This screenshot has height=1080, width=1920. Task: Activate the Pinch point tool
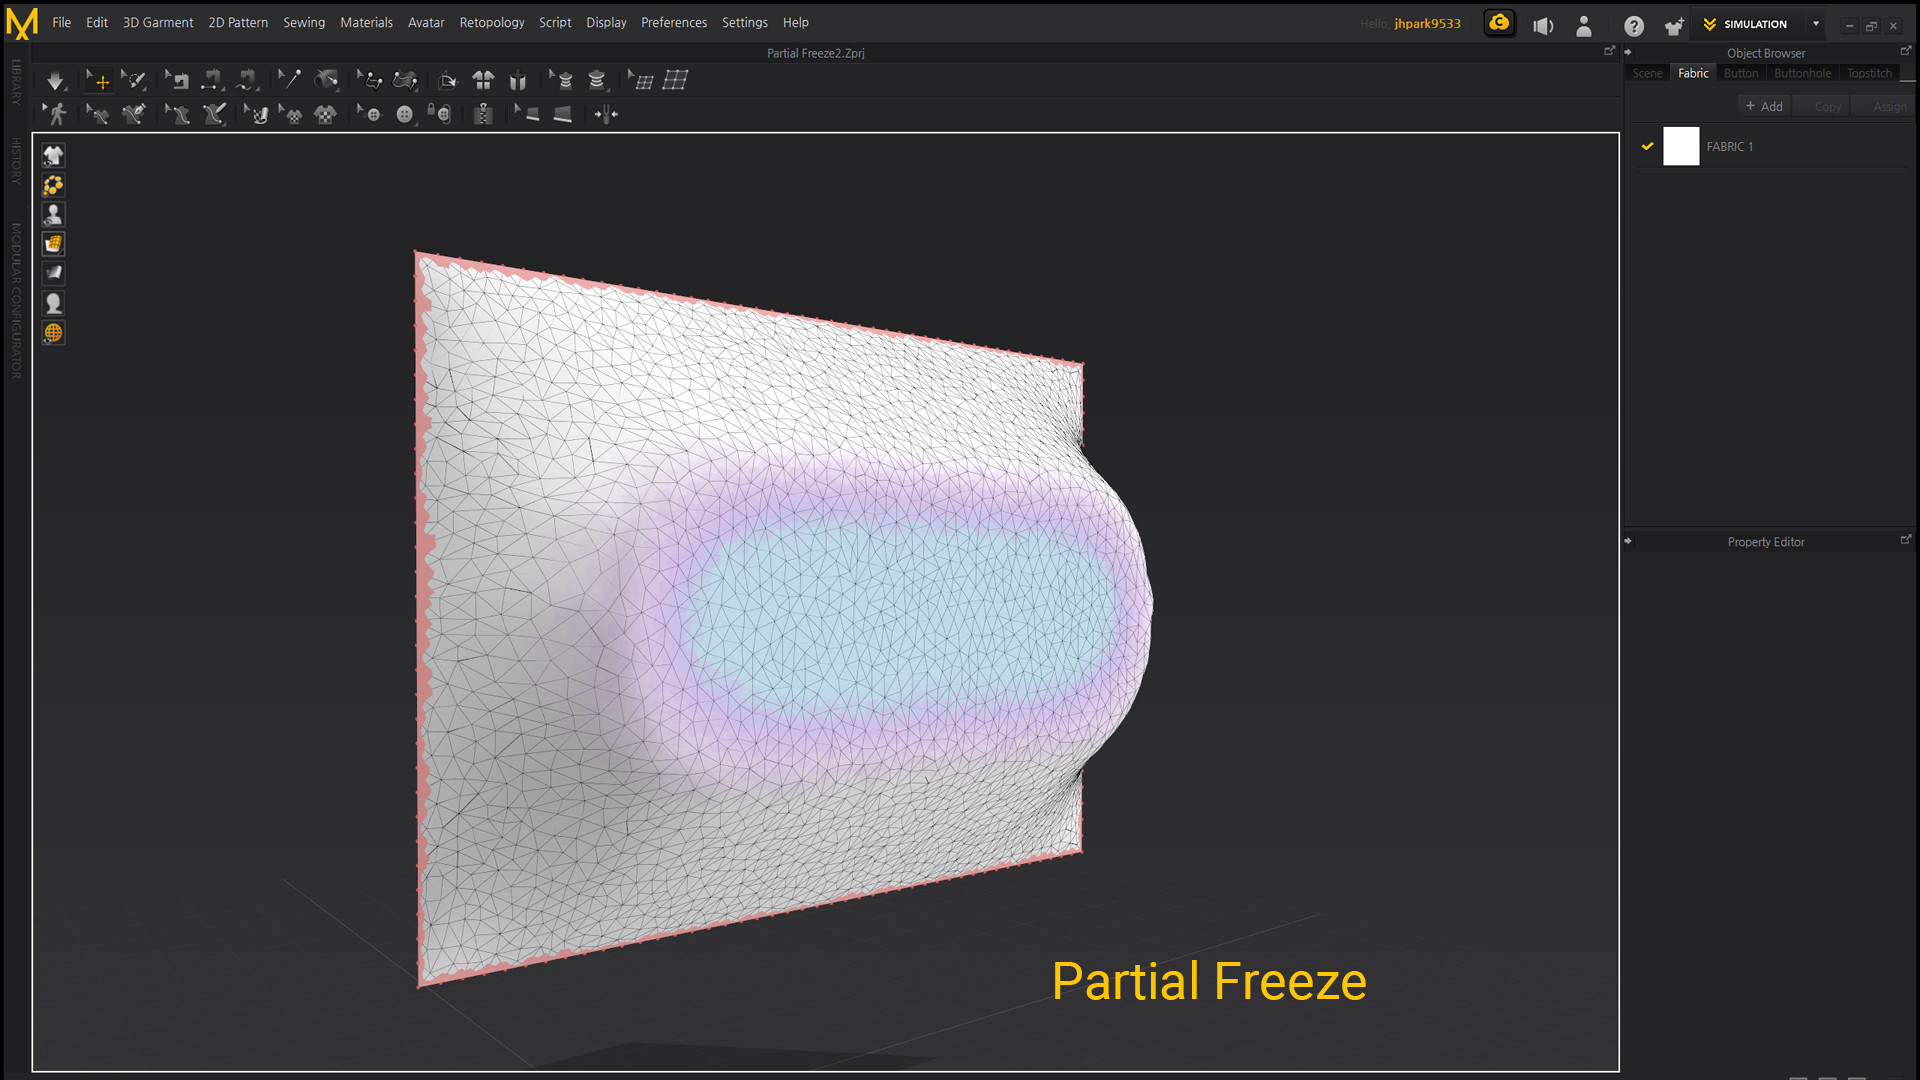point(606,114)
